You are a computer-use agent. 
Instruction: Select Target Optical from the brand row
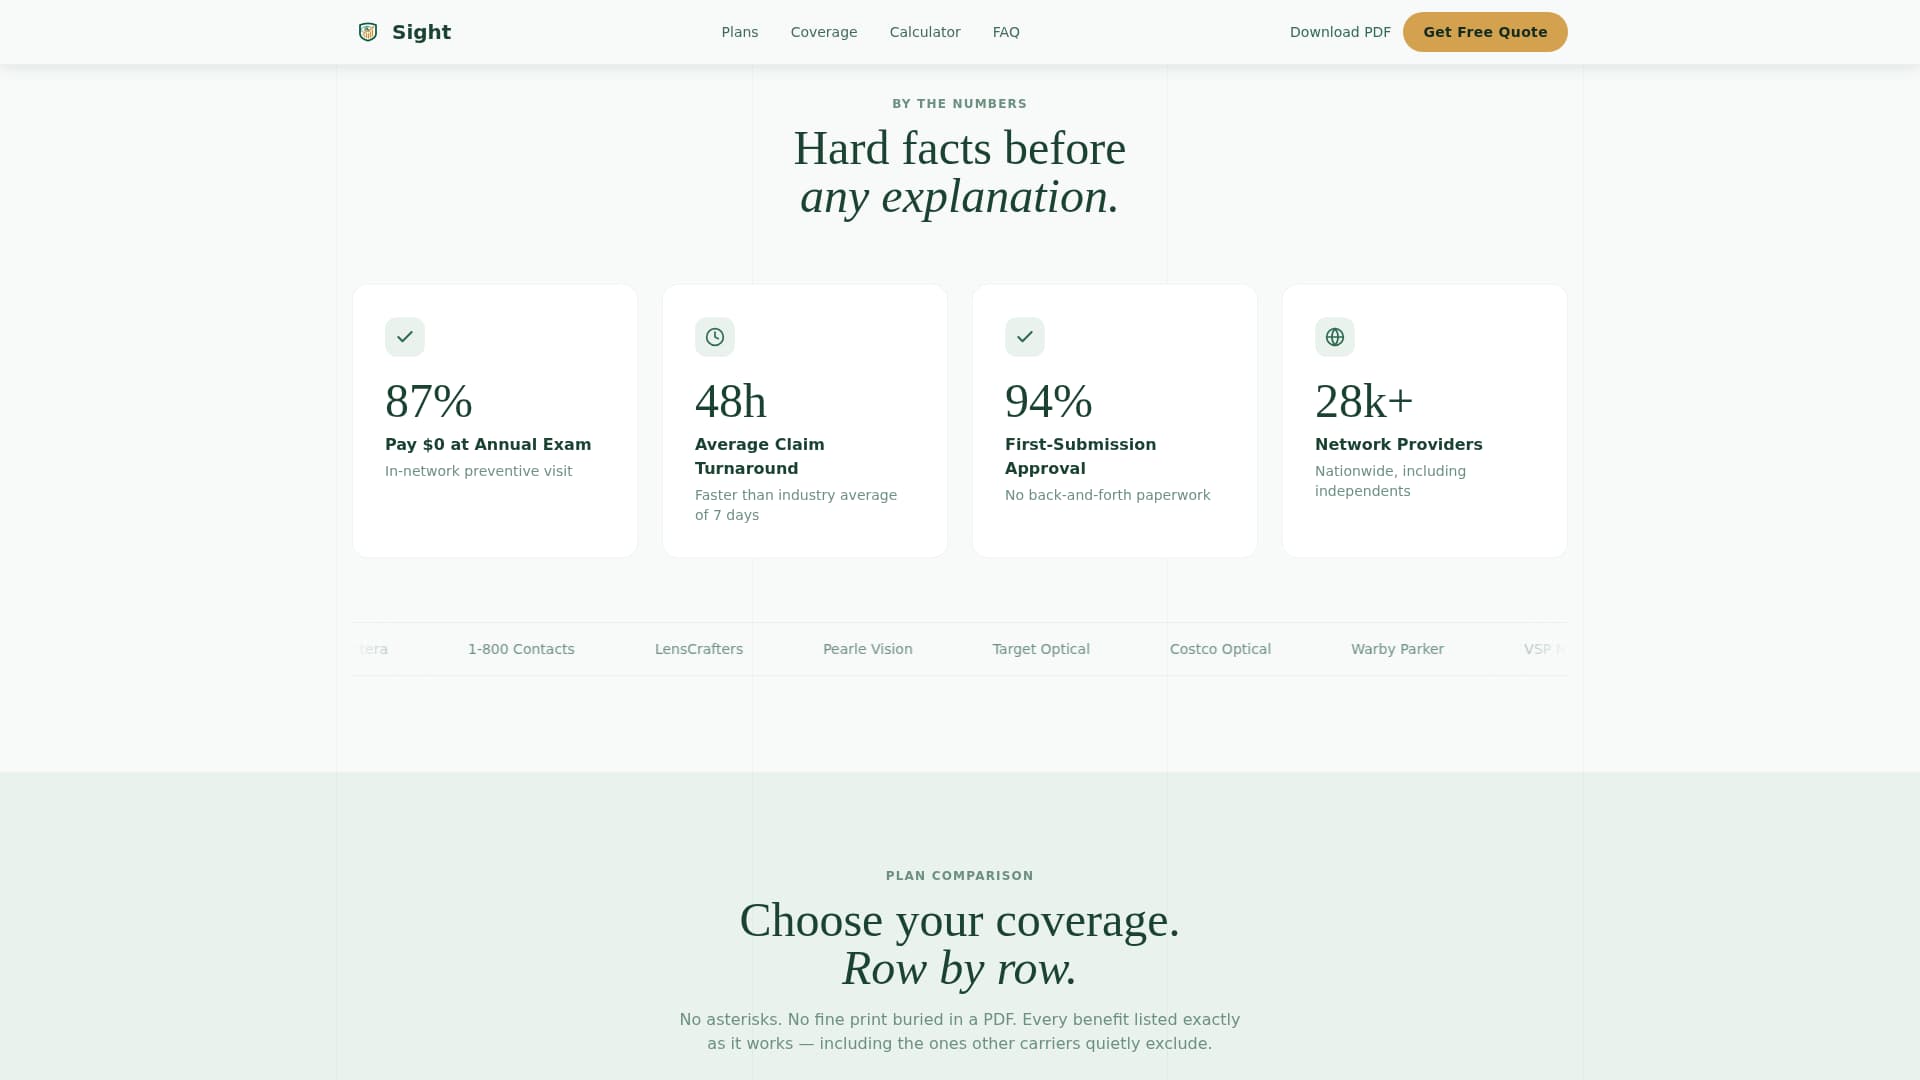pyautogui.click(x=1040, y=649)
